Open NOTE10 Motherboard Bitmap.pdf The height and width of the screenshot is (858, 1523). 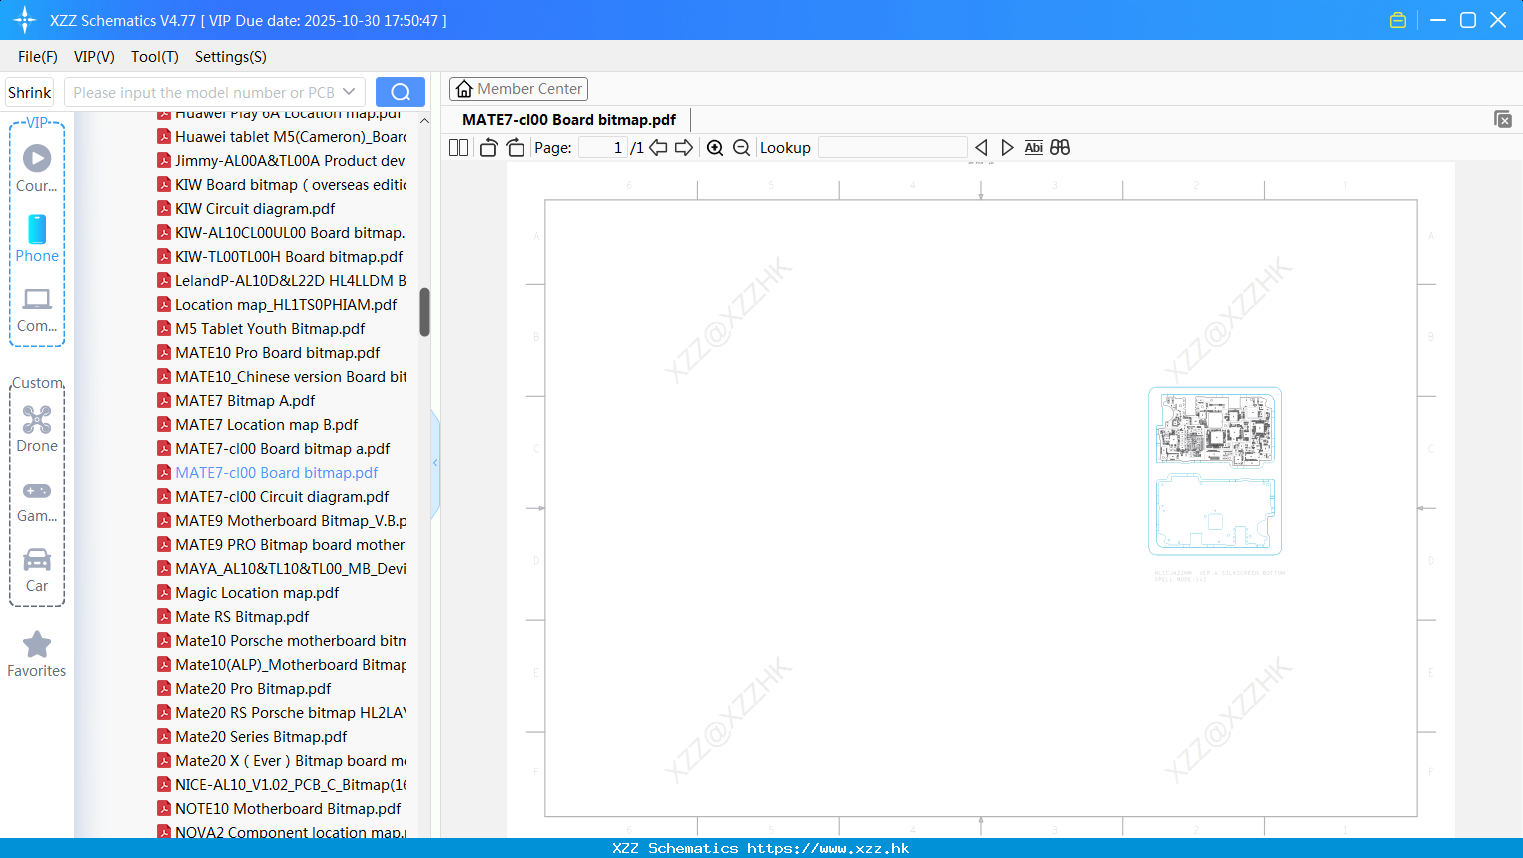pyautogui.click(x=288, y=809)
